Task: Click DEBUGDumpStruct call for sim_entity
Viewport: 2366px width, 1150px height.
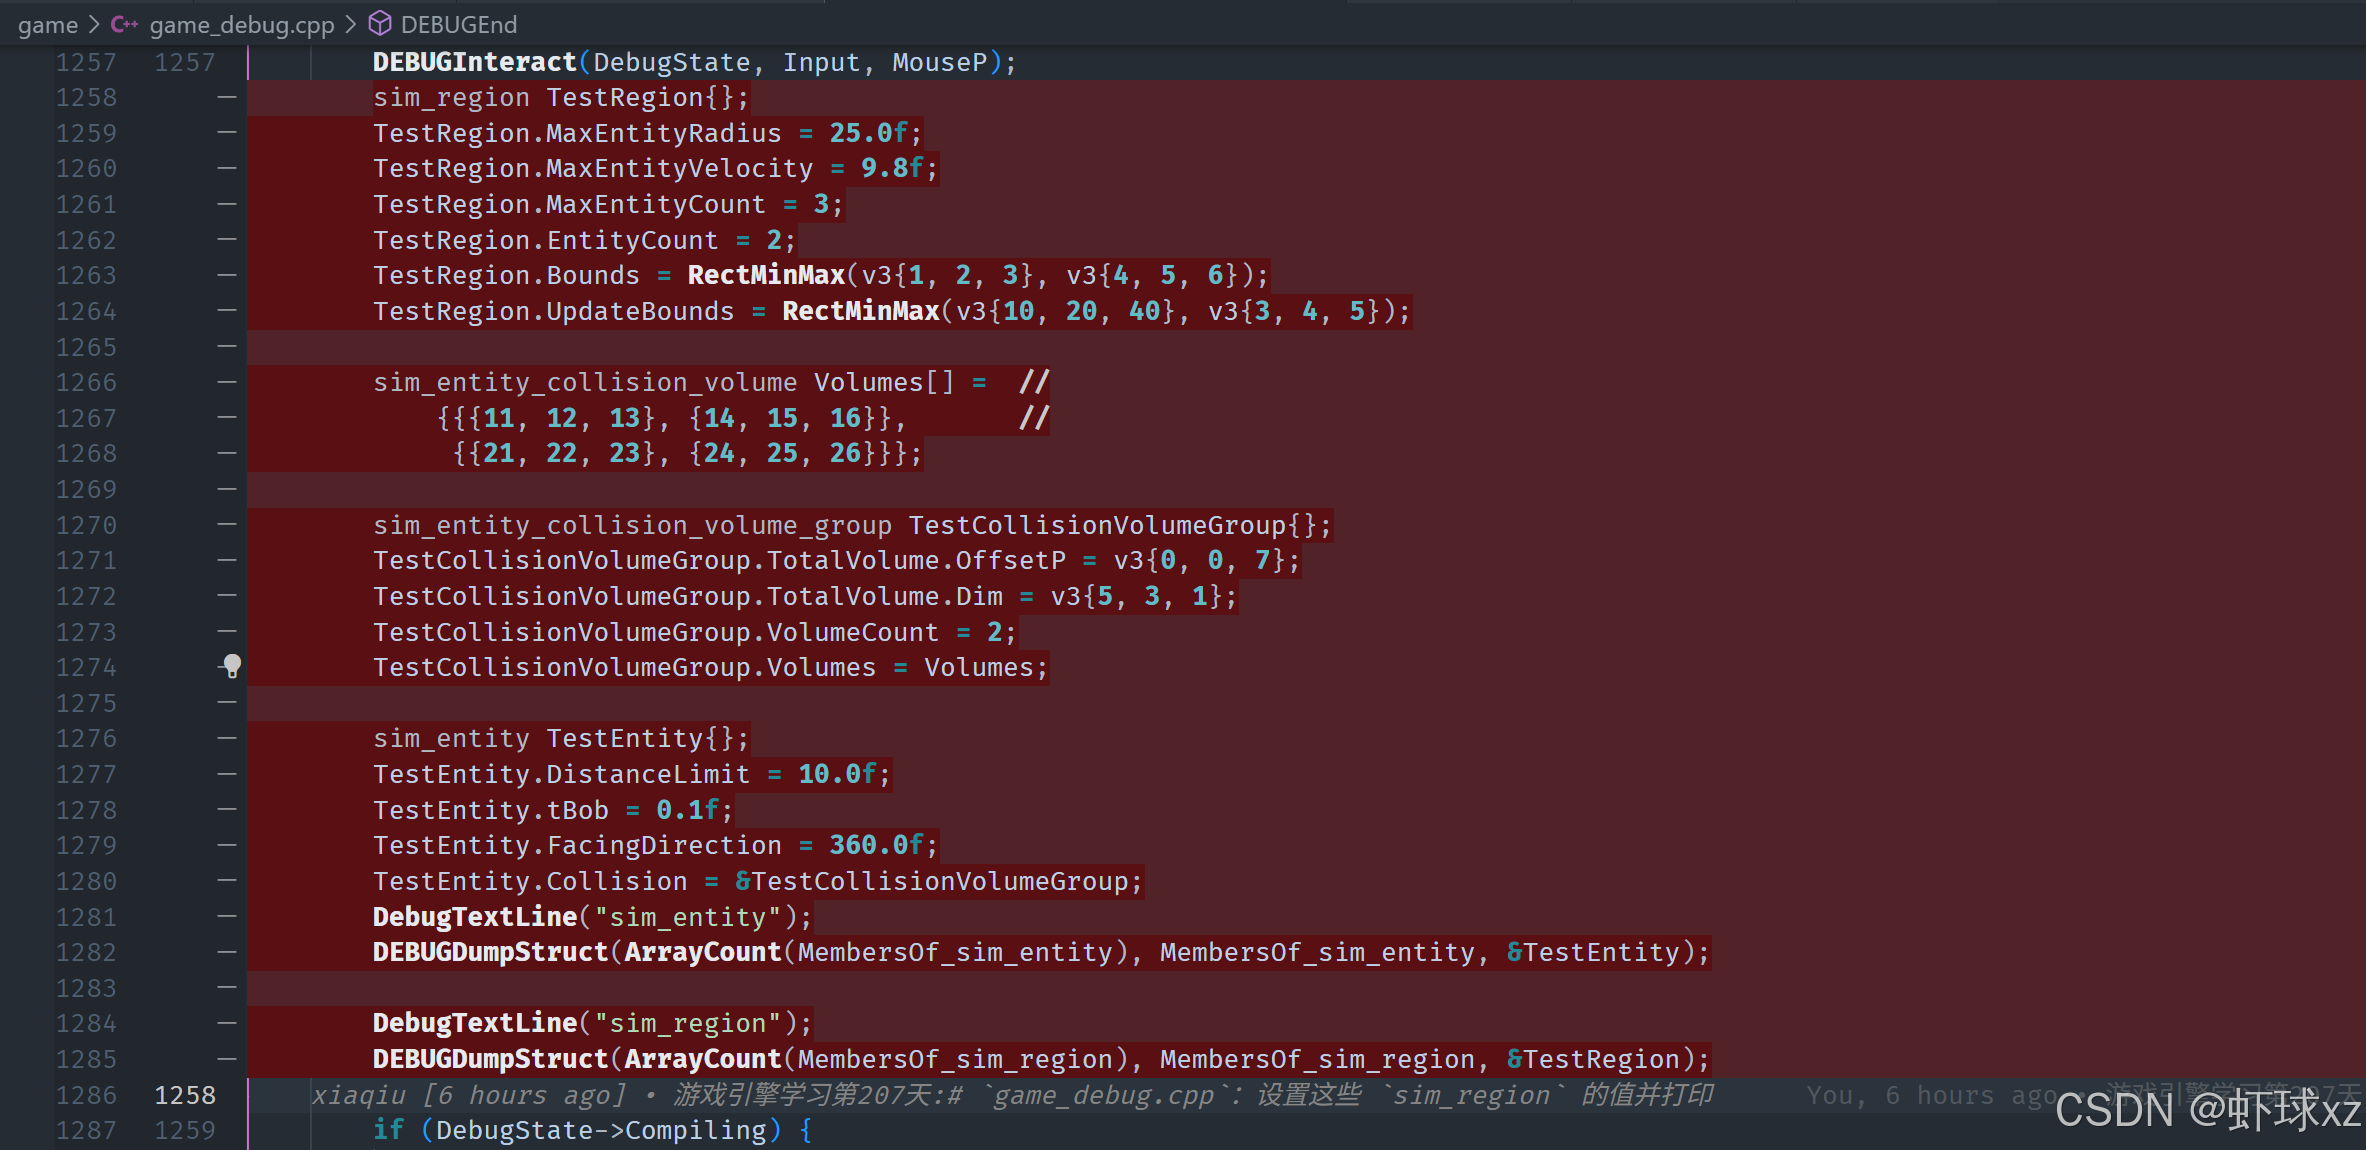Action: 490,952
